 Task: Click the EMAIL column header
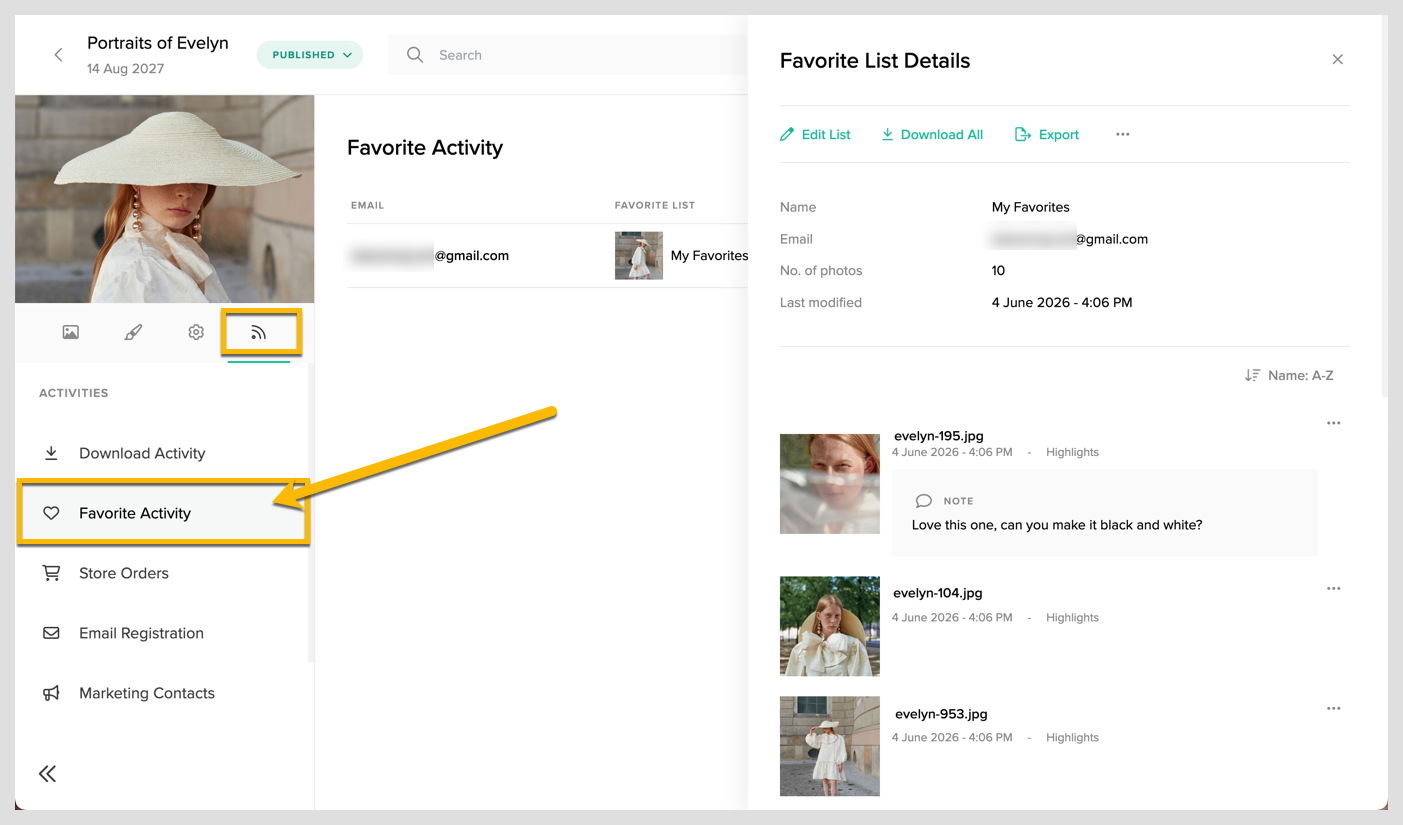(x=367, y=205)
